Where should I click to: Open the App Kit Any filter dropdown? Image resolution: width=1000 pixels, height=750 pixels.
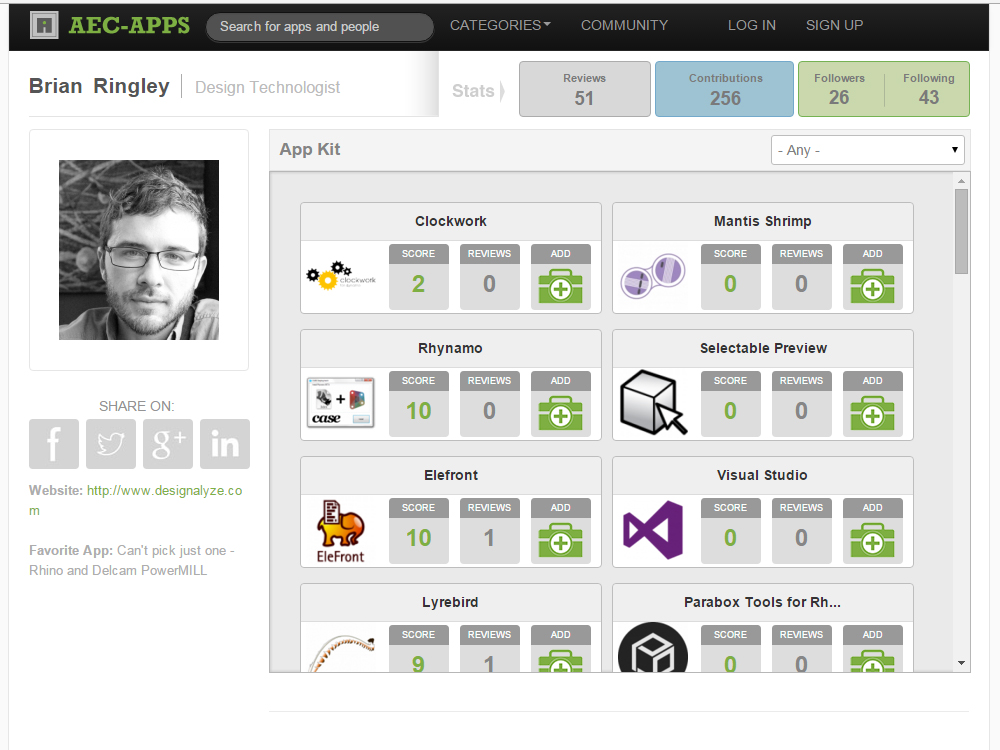[867, 150]
